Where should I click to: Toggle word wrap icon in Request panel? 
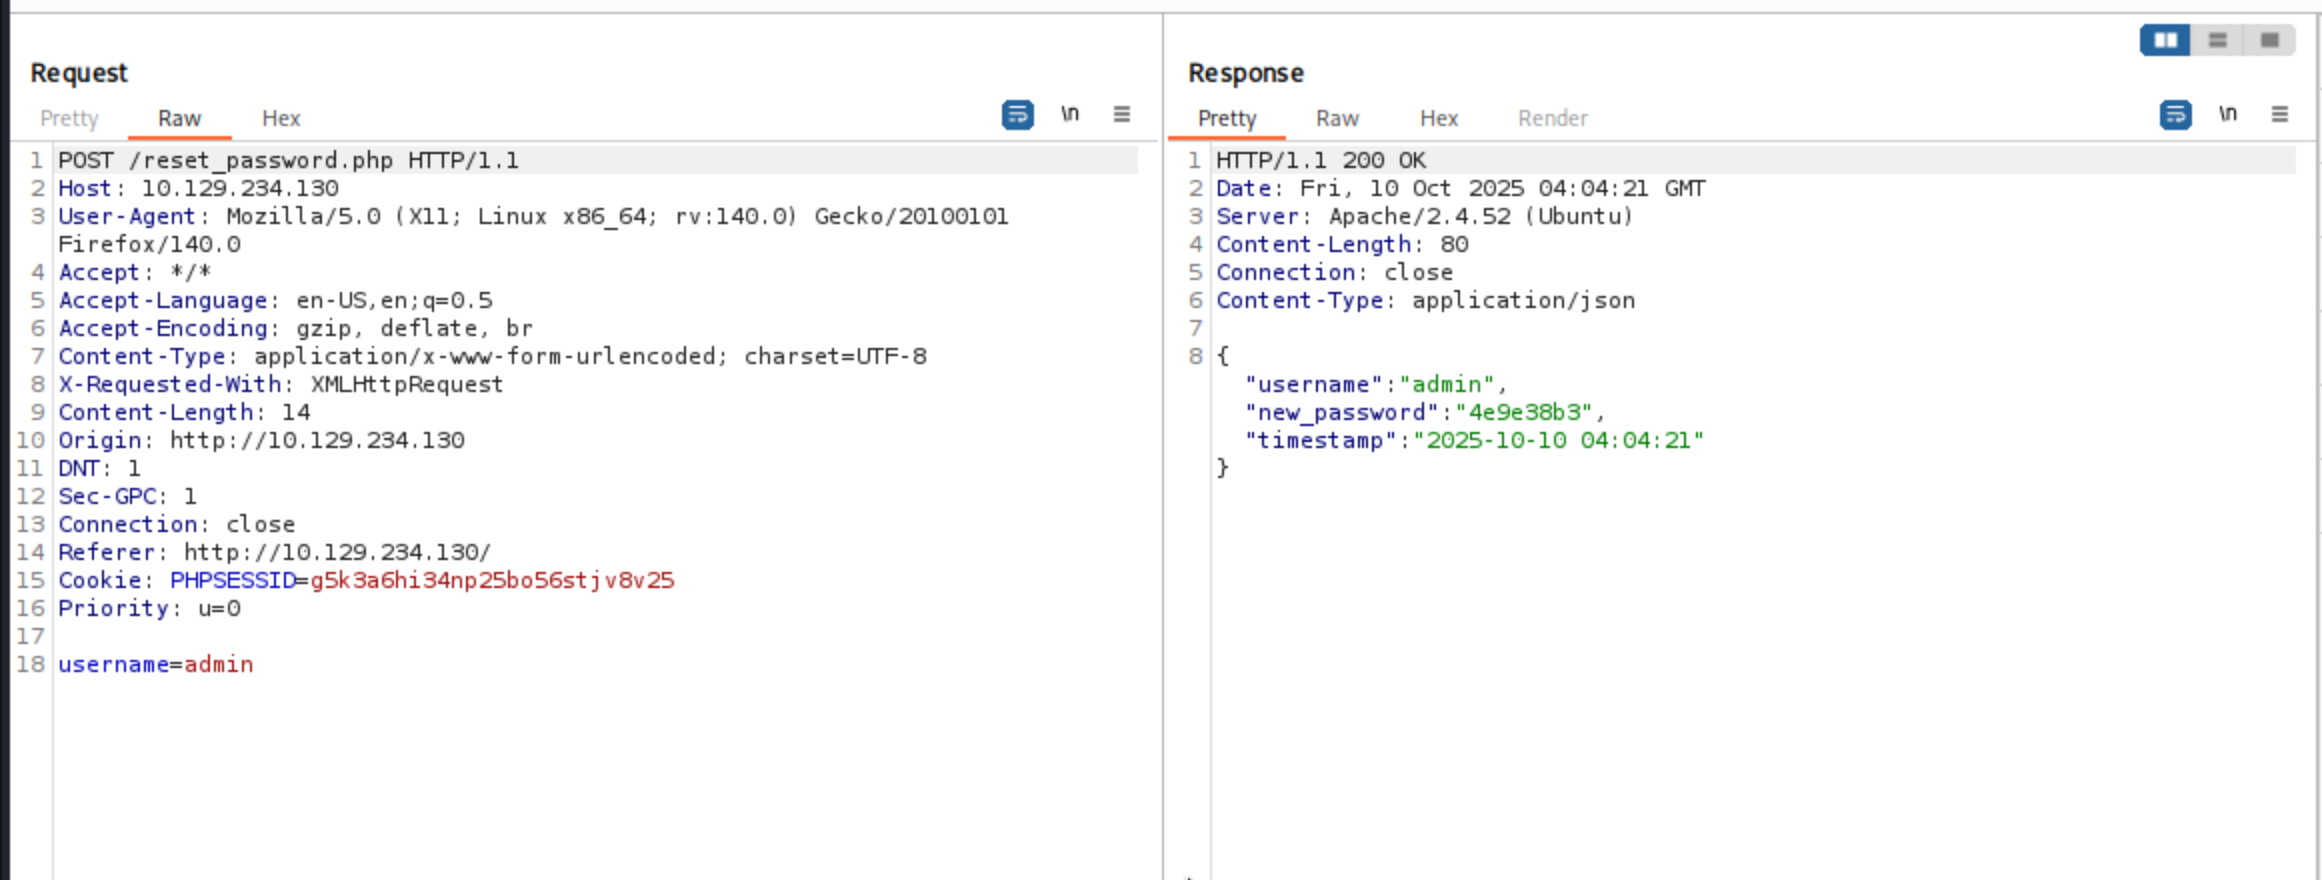[1017, 115]
